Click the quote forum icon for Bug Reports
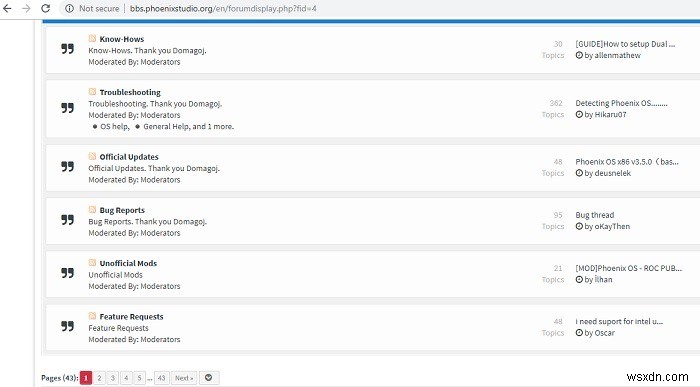The height and width of the screenshot is (387, 700). pos(67,220)
